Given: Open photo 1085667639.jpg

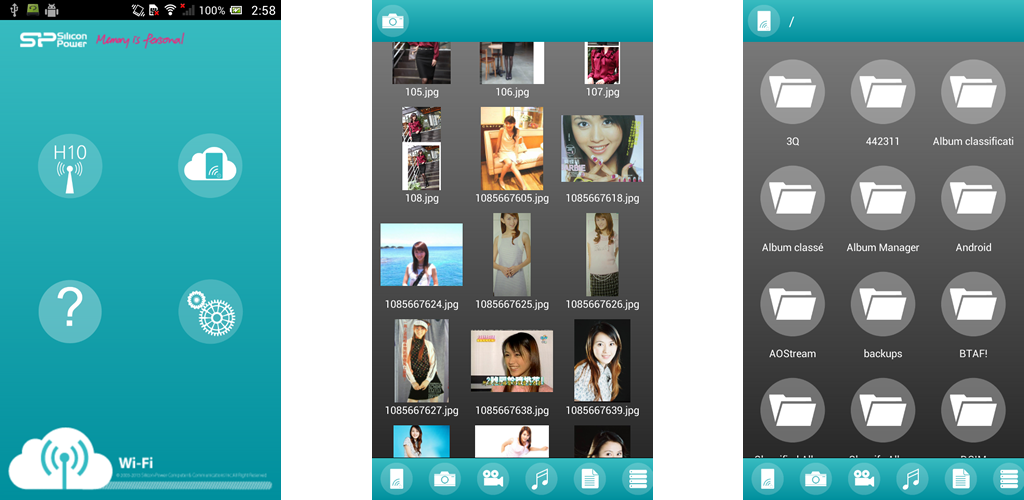Looking at the screenshot, I should tap(602, 360).
